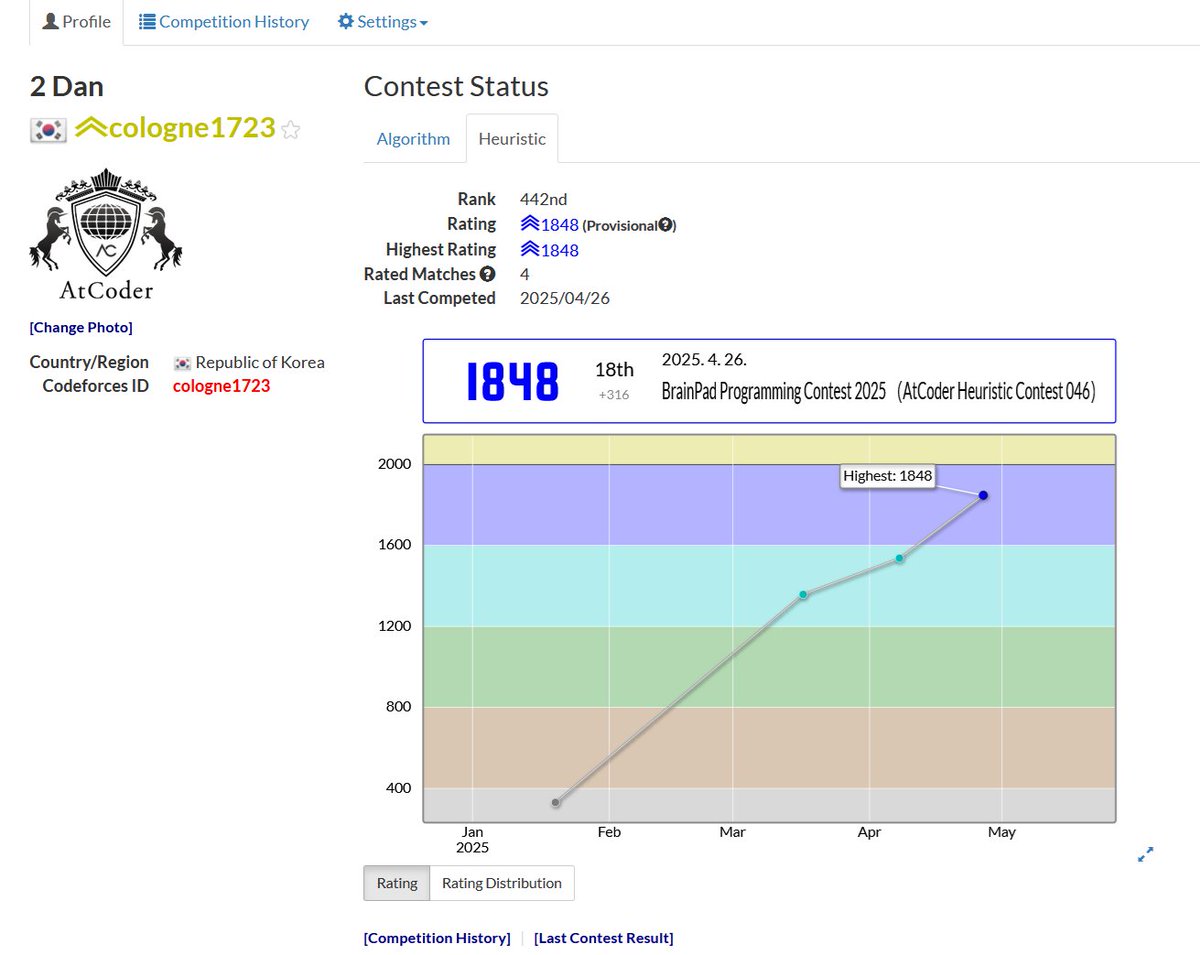Viewport: 1200px width, 955px height.
Task: Click the small flag next to Republic of Korea
Action: point(182,363)
